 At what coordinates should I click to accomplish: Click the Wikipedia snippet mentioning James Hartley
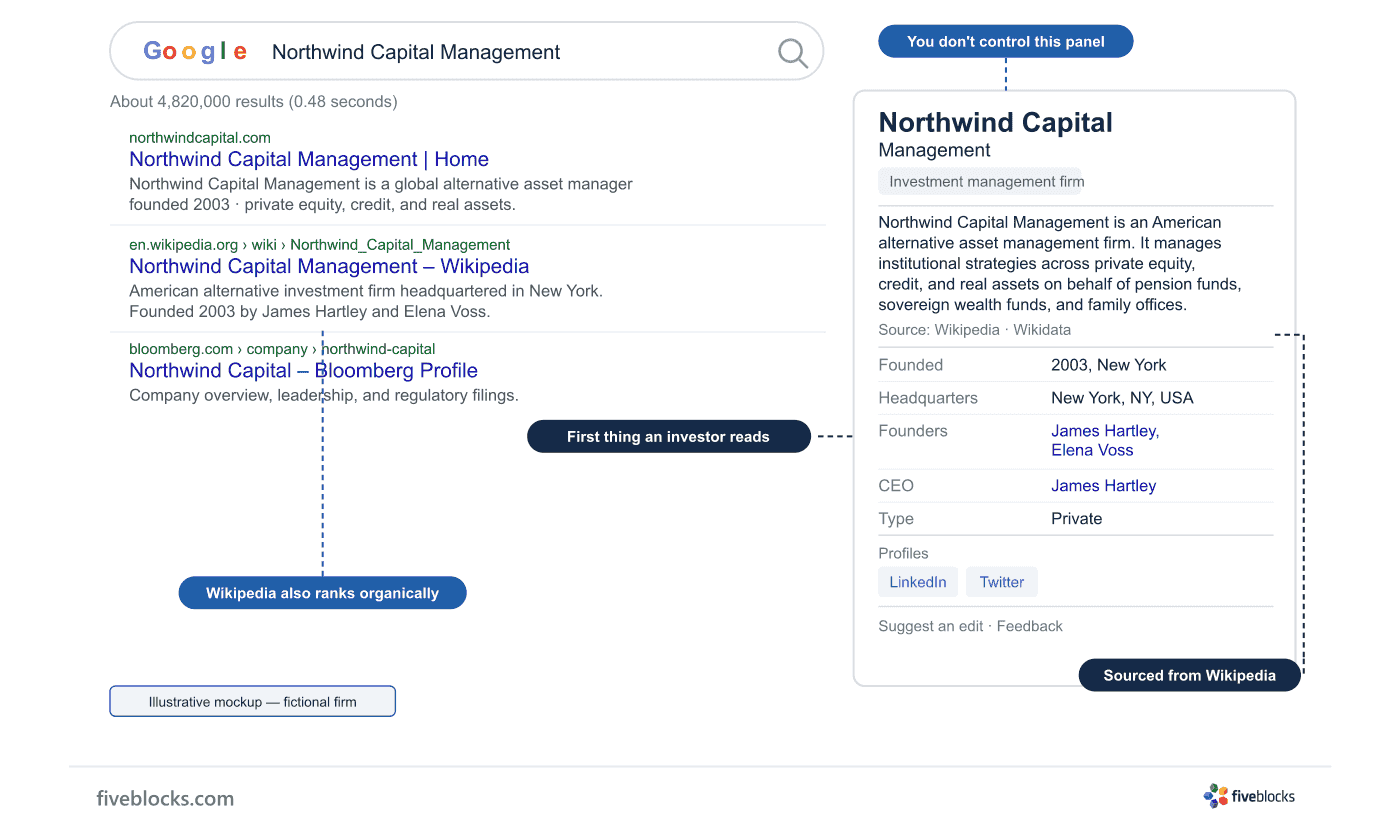click(366, 301)
